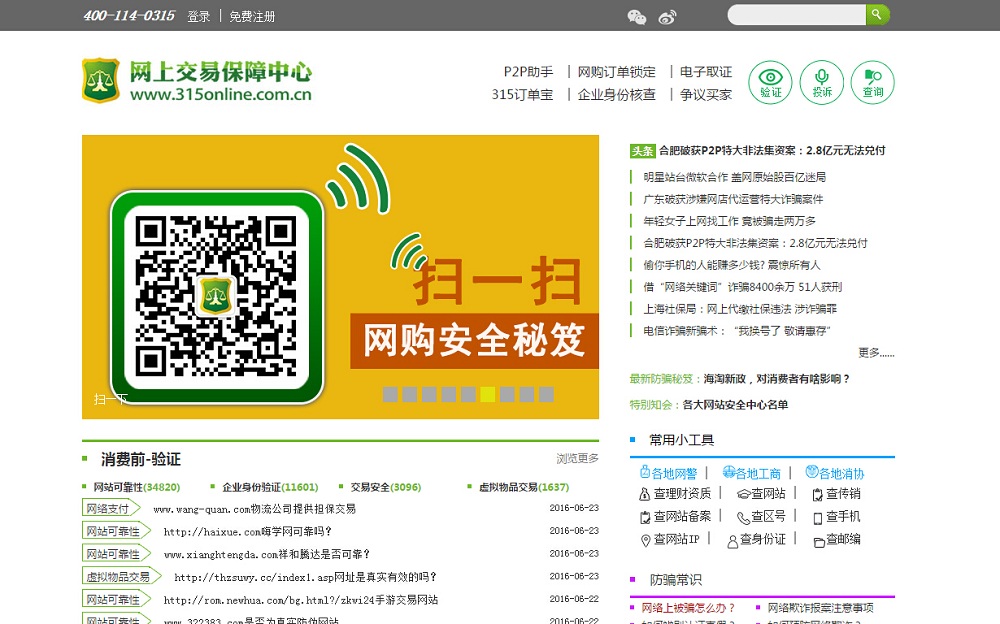Open news 上海社保局 article

pyautogui.click(x=740, y=309)
